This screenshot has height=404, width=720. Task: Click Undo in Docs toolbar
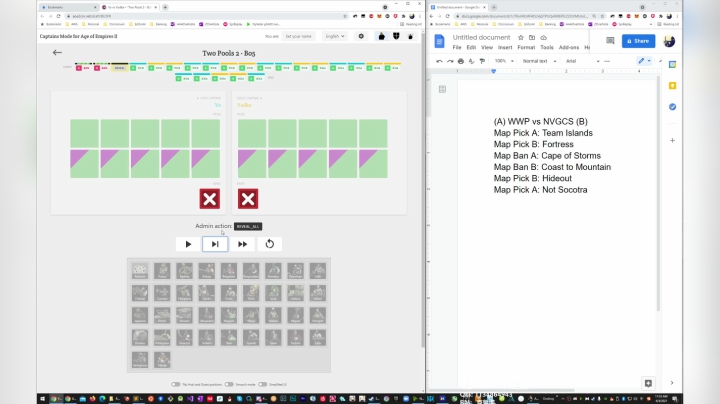[x=439, y=61]
